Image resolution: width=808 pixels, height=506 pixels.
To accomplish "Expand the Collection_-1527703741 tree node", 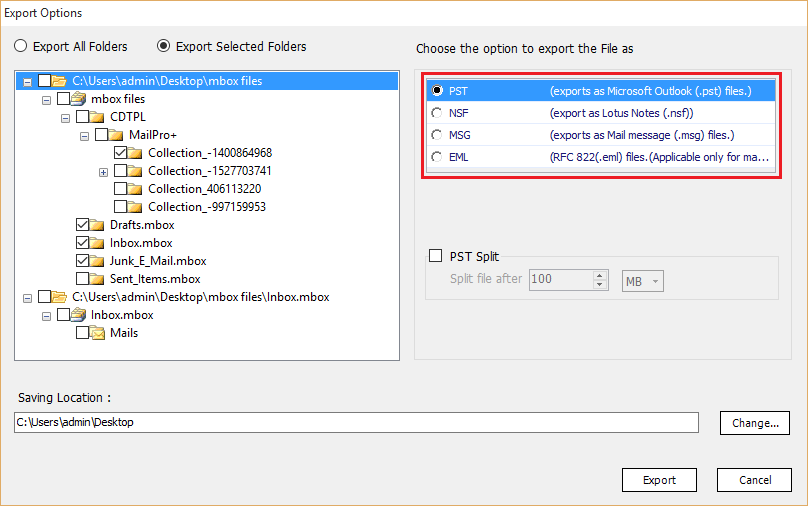I will tap(104, 171).
